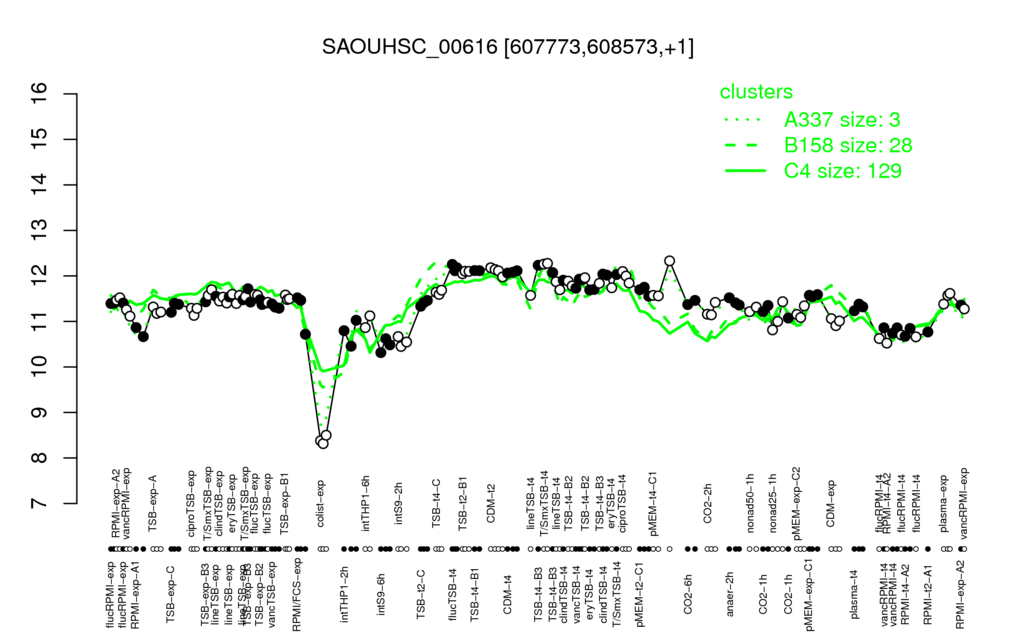Click the y-axis tick label 7

pyautogui.click(x=40, y=504)
